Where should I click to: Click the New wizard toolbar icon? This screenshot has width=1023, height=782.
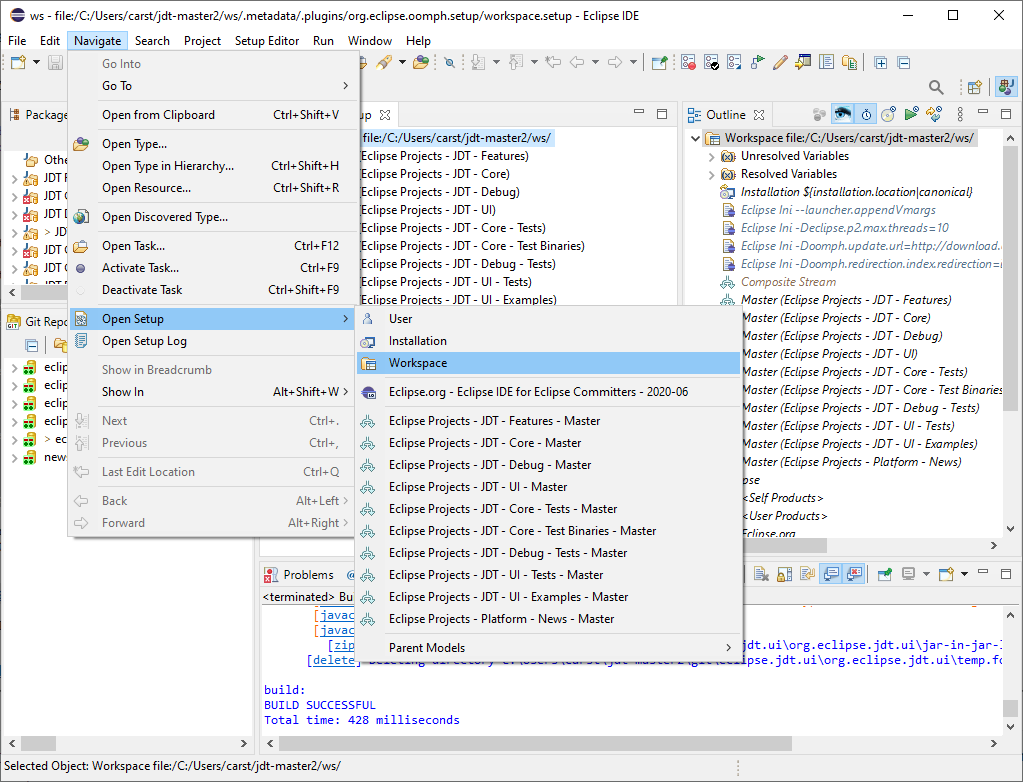18,63
